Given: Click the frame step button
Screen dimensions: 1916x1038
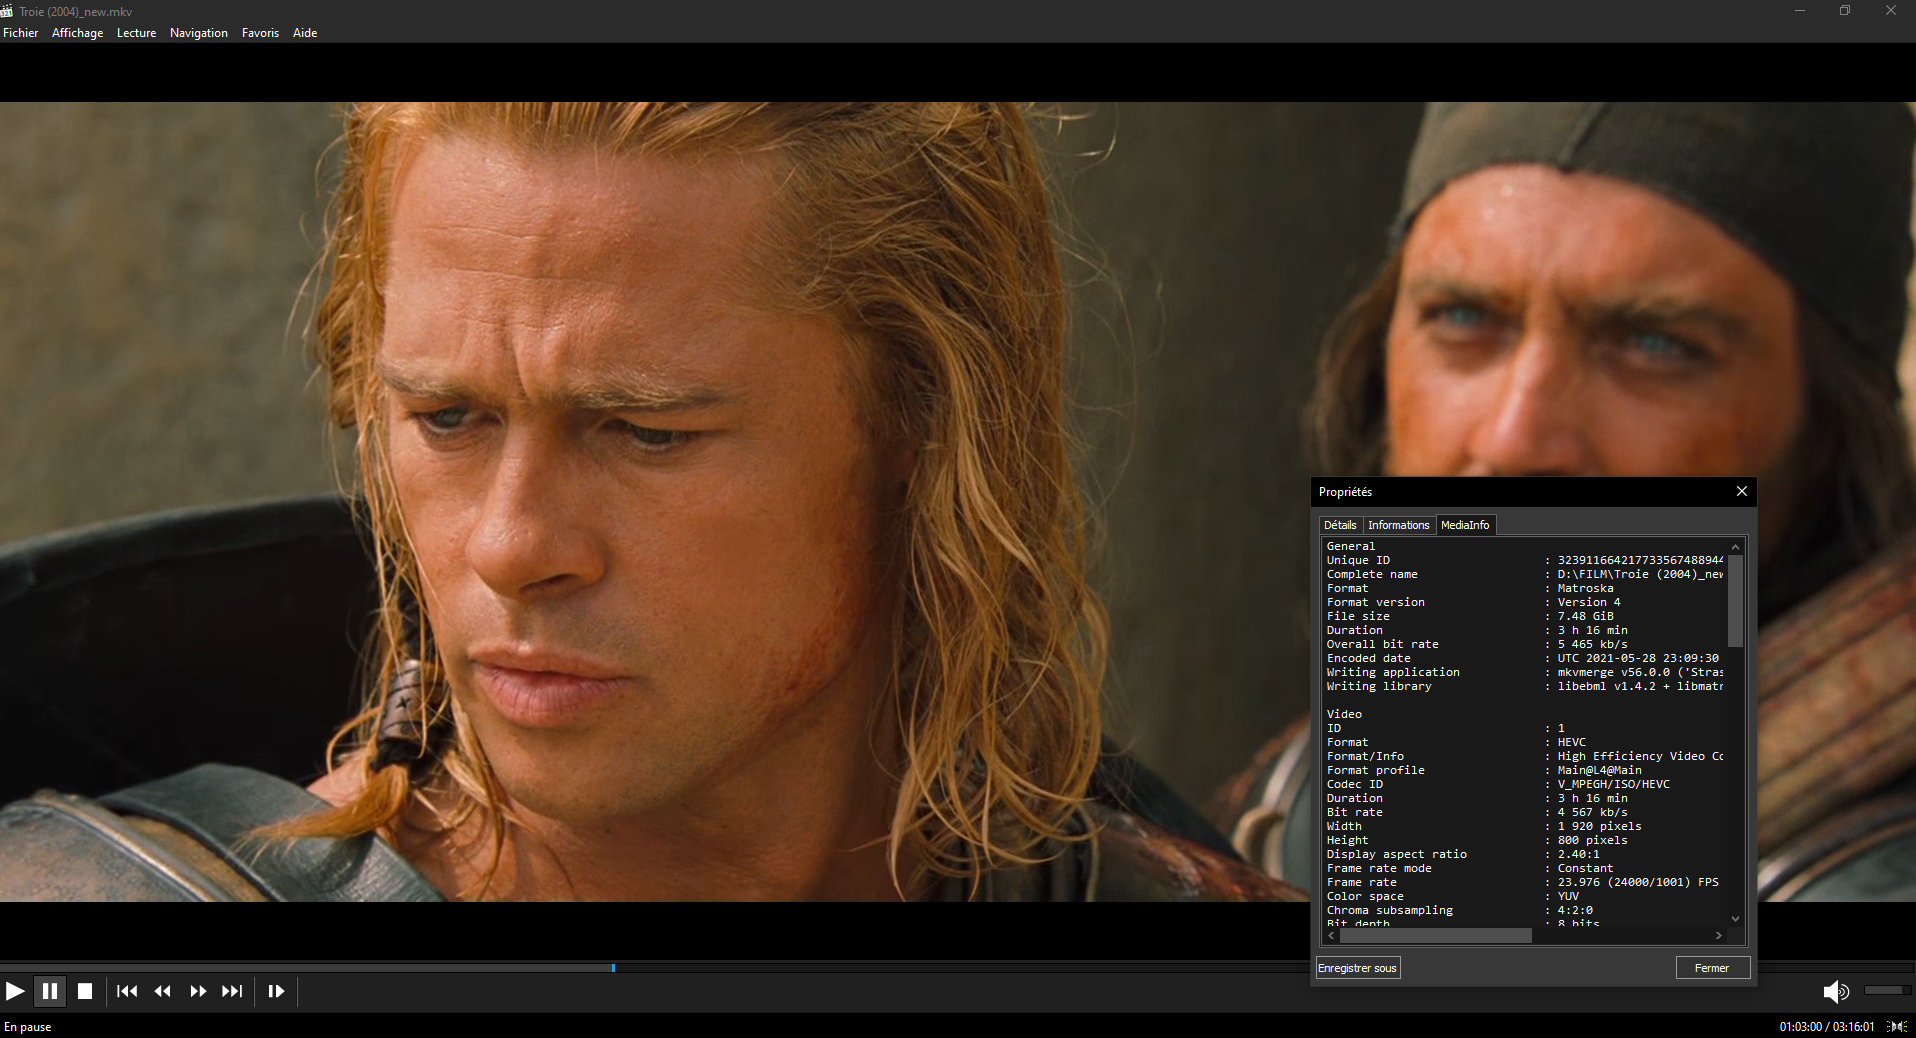Looking at the screenshot, I should [276, 991].
